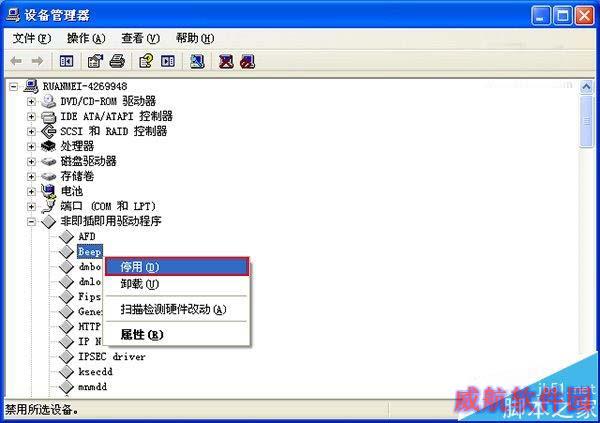Screen dimensions: 600x423
Task: Select the Beep driver entry
Action: [x=90, y=252]
